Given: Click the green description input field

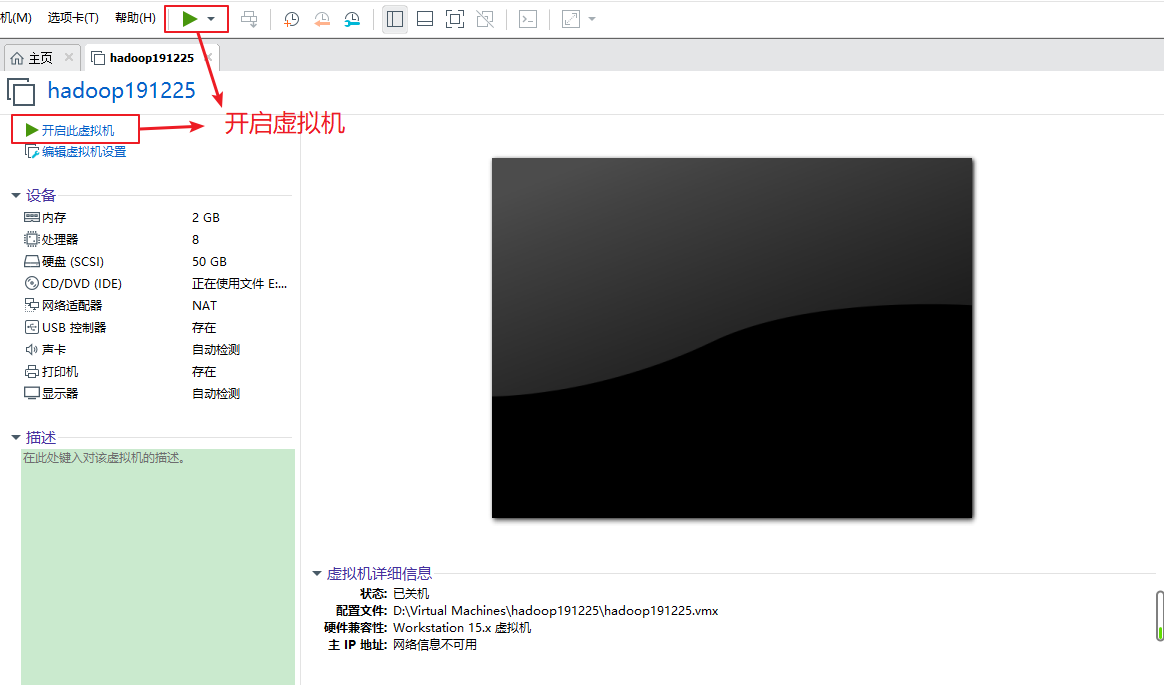Looking at the screenshot, I should (158, 567).
